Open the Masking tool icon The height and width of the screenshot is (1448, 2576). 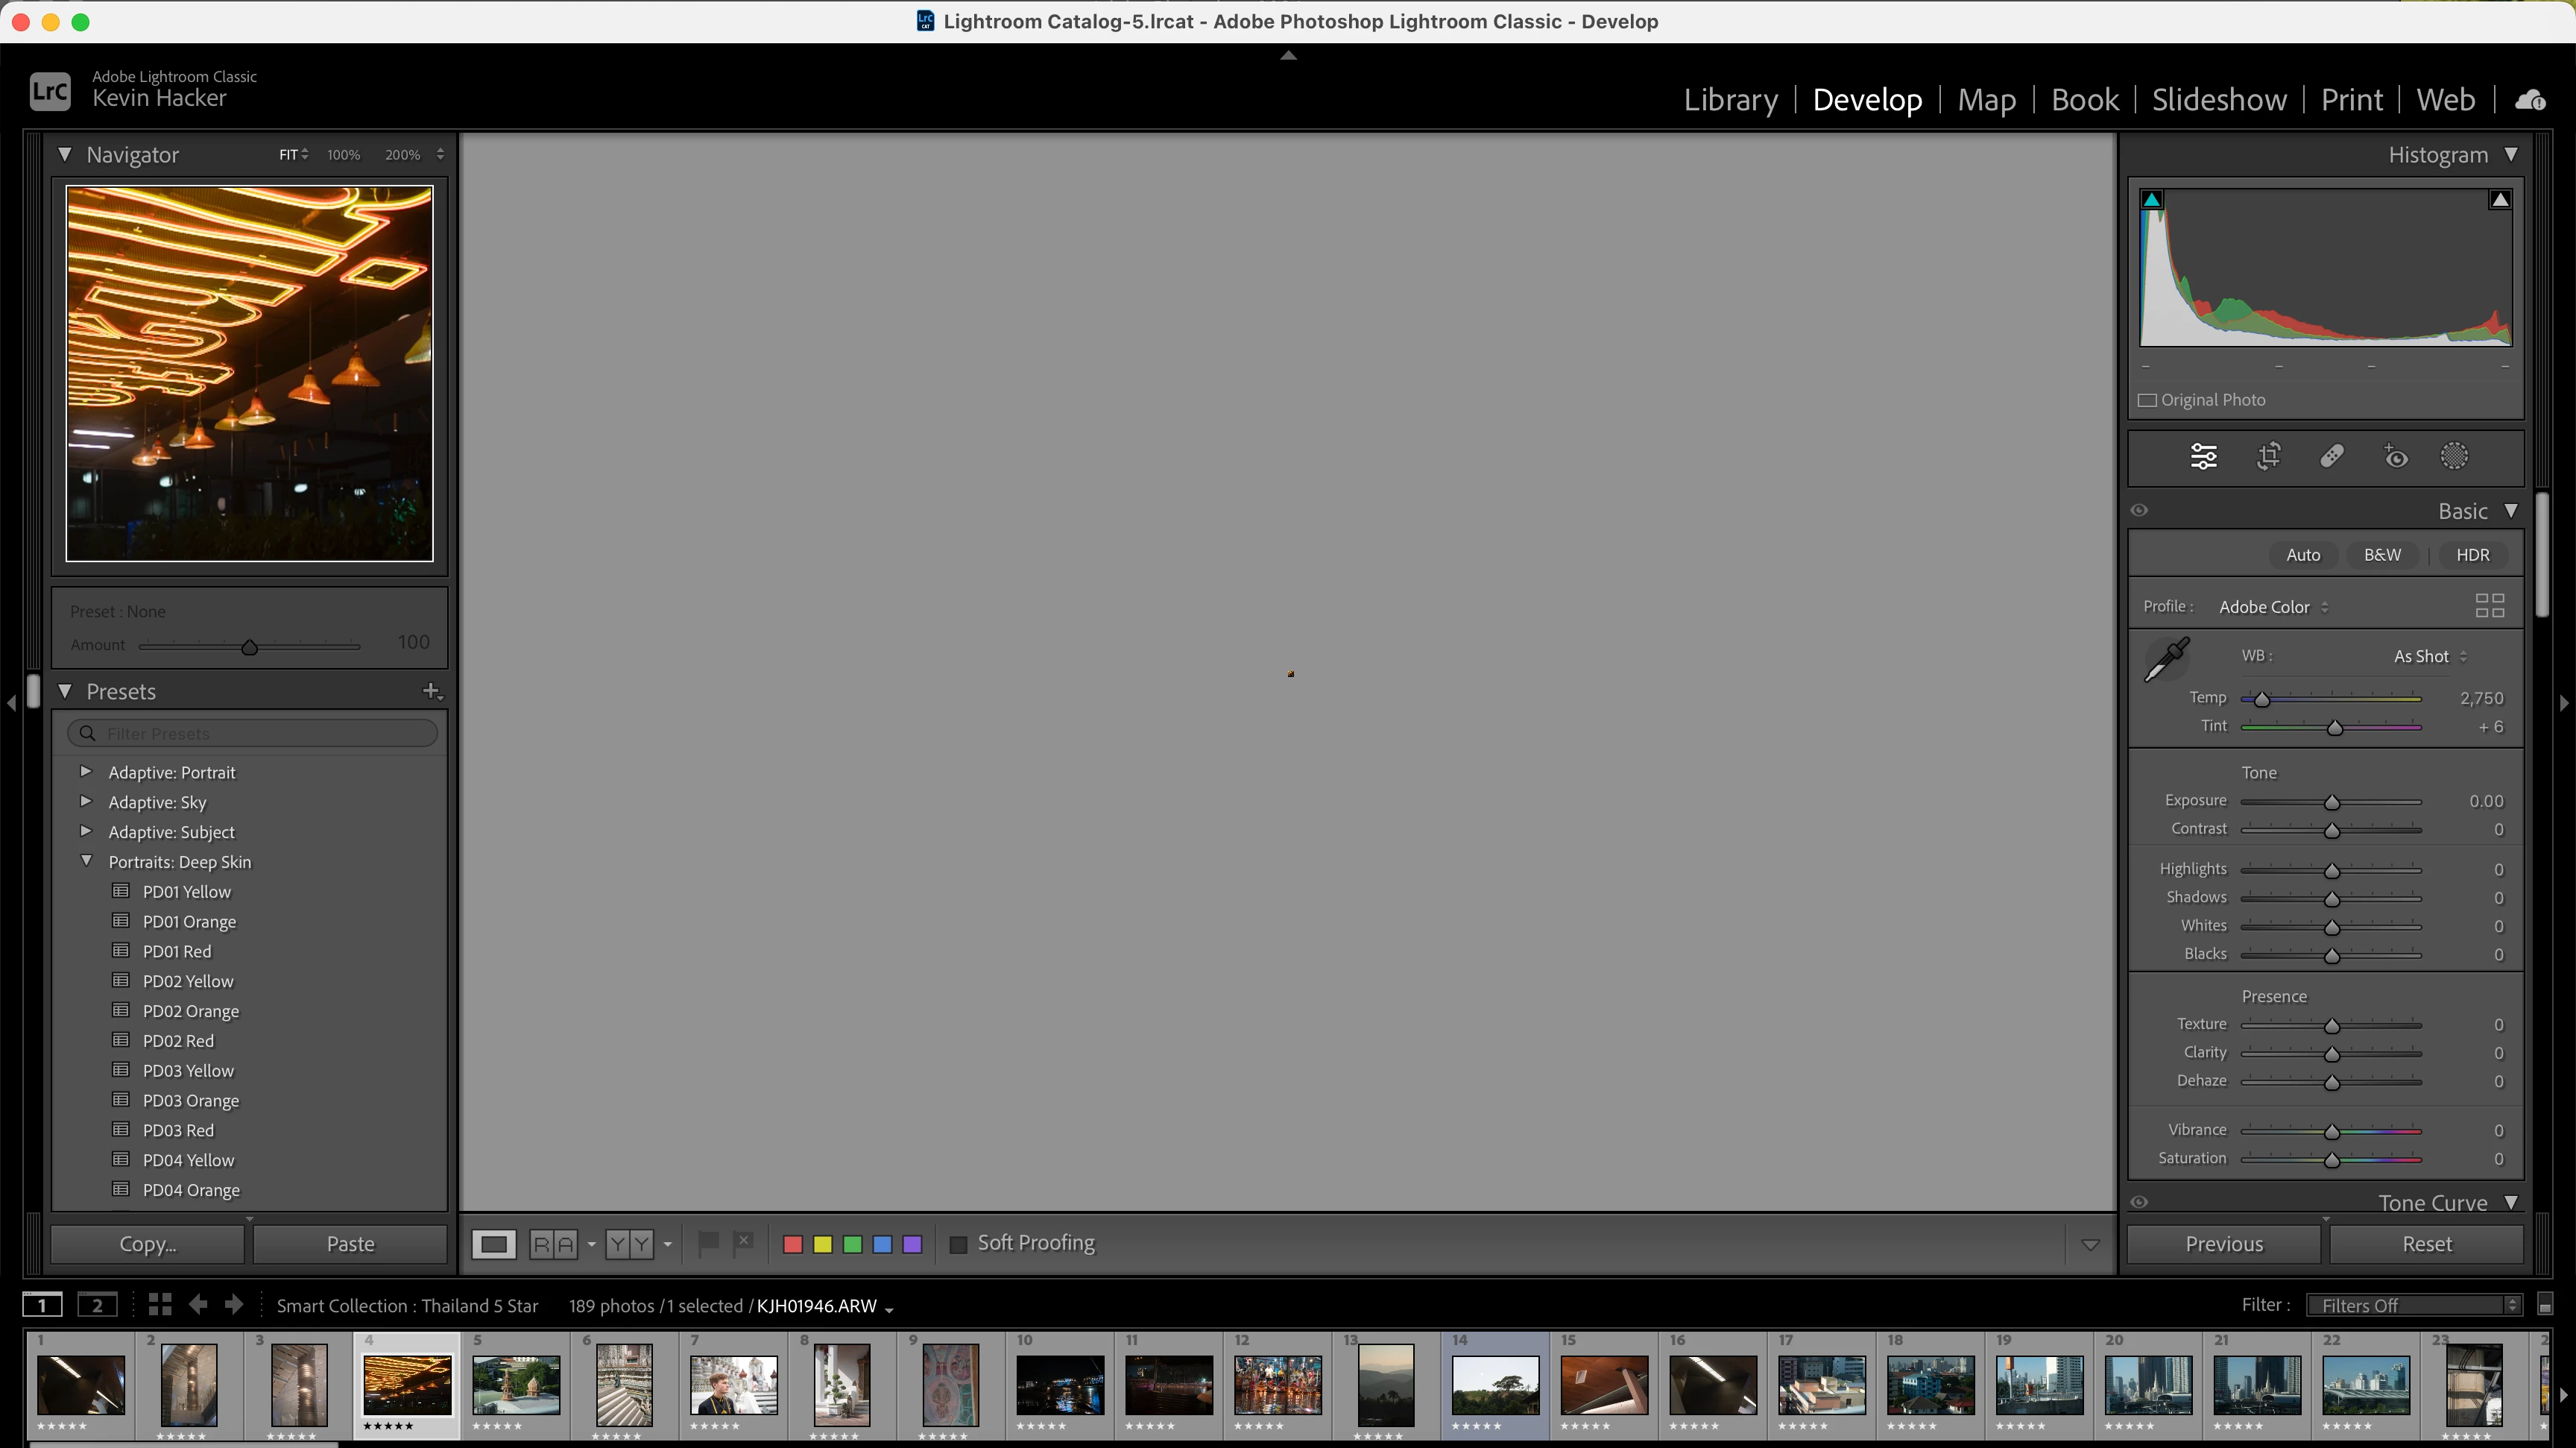click(x=2454, y=457)
